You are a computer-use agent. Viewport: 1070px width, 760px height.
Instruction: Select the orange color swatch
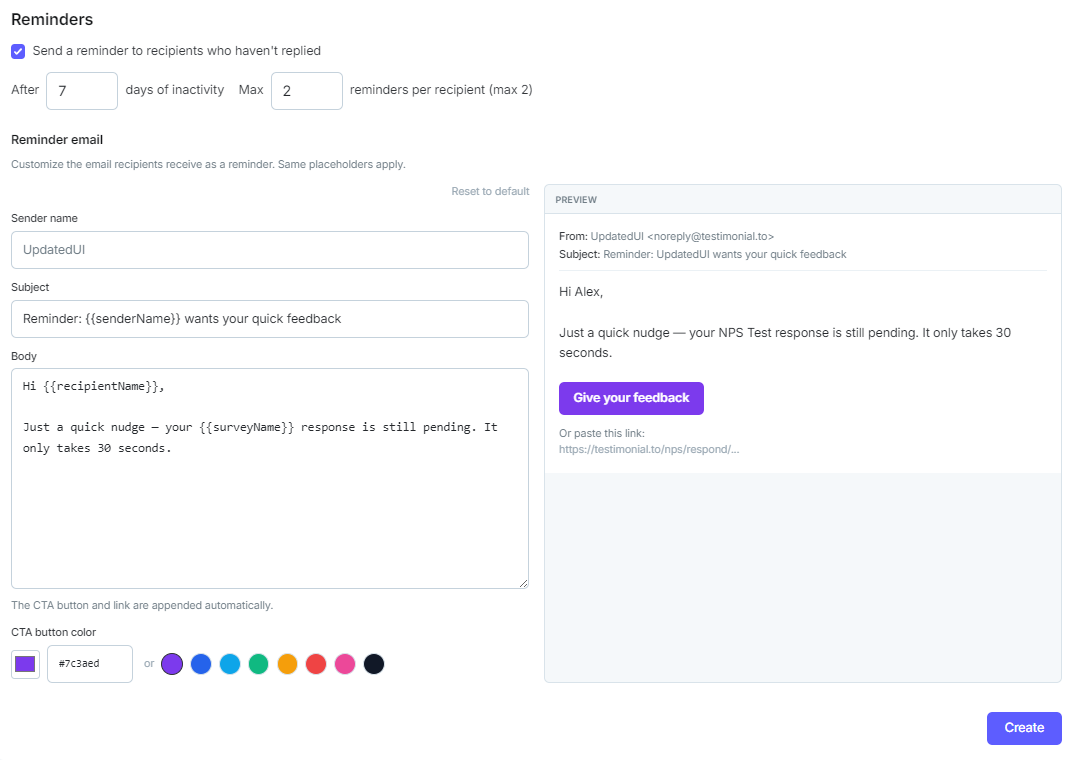pyautogui.click(x=287, y=664)
